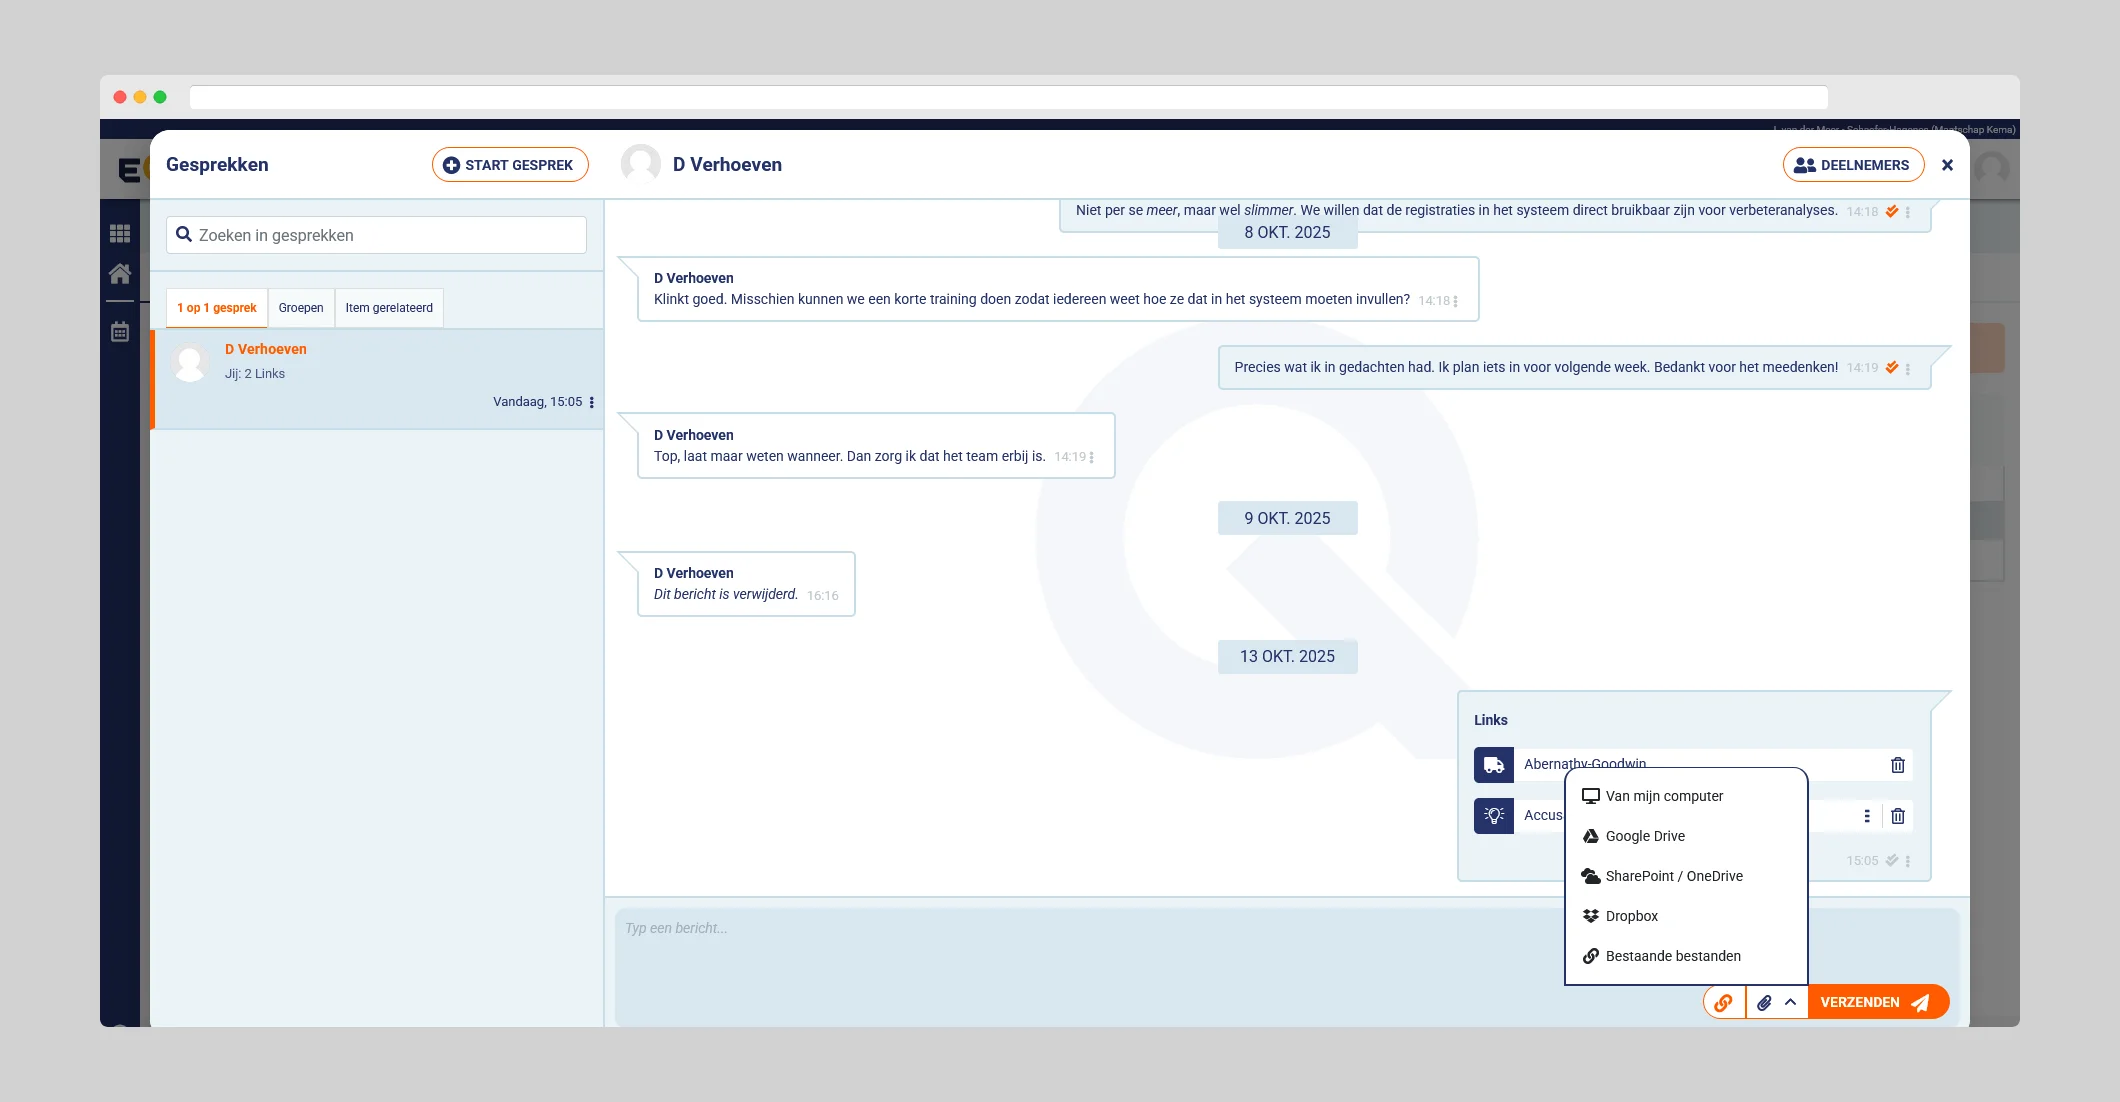The image size is (2120, 1102).
Task: Delete the Abernathy-Goodwin link with trash icon
Action: tap(1897, 765)
